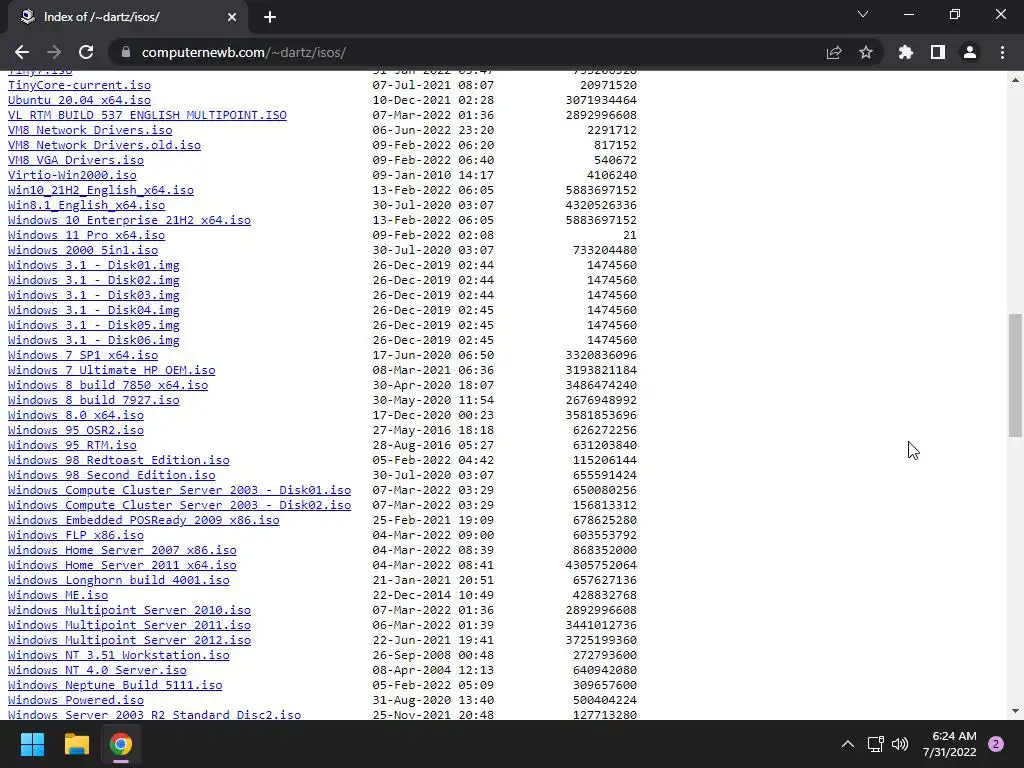View site security lock information
Screen dimensions: 1024x768
pyautogui.click(x=126, y=52)
